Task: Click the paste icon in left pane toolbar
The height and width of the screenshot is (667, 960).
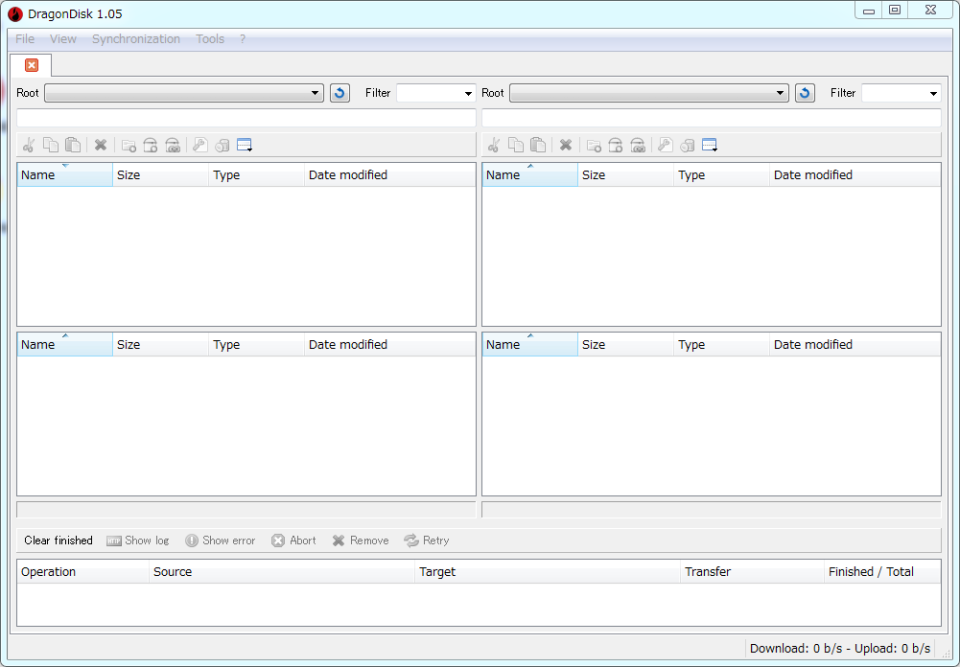Action: 73,145
